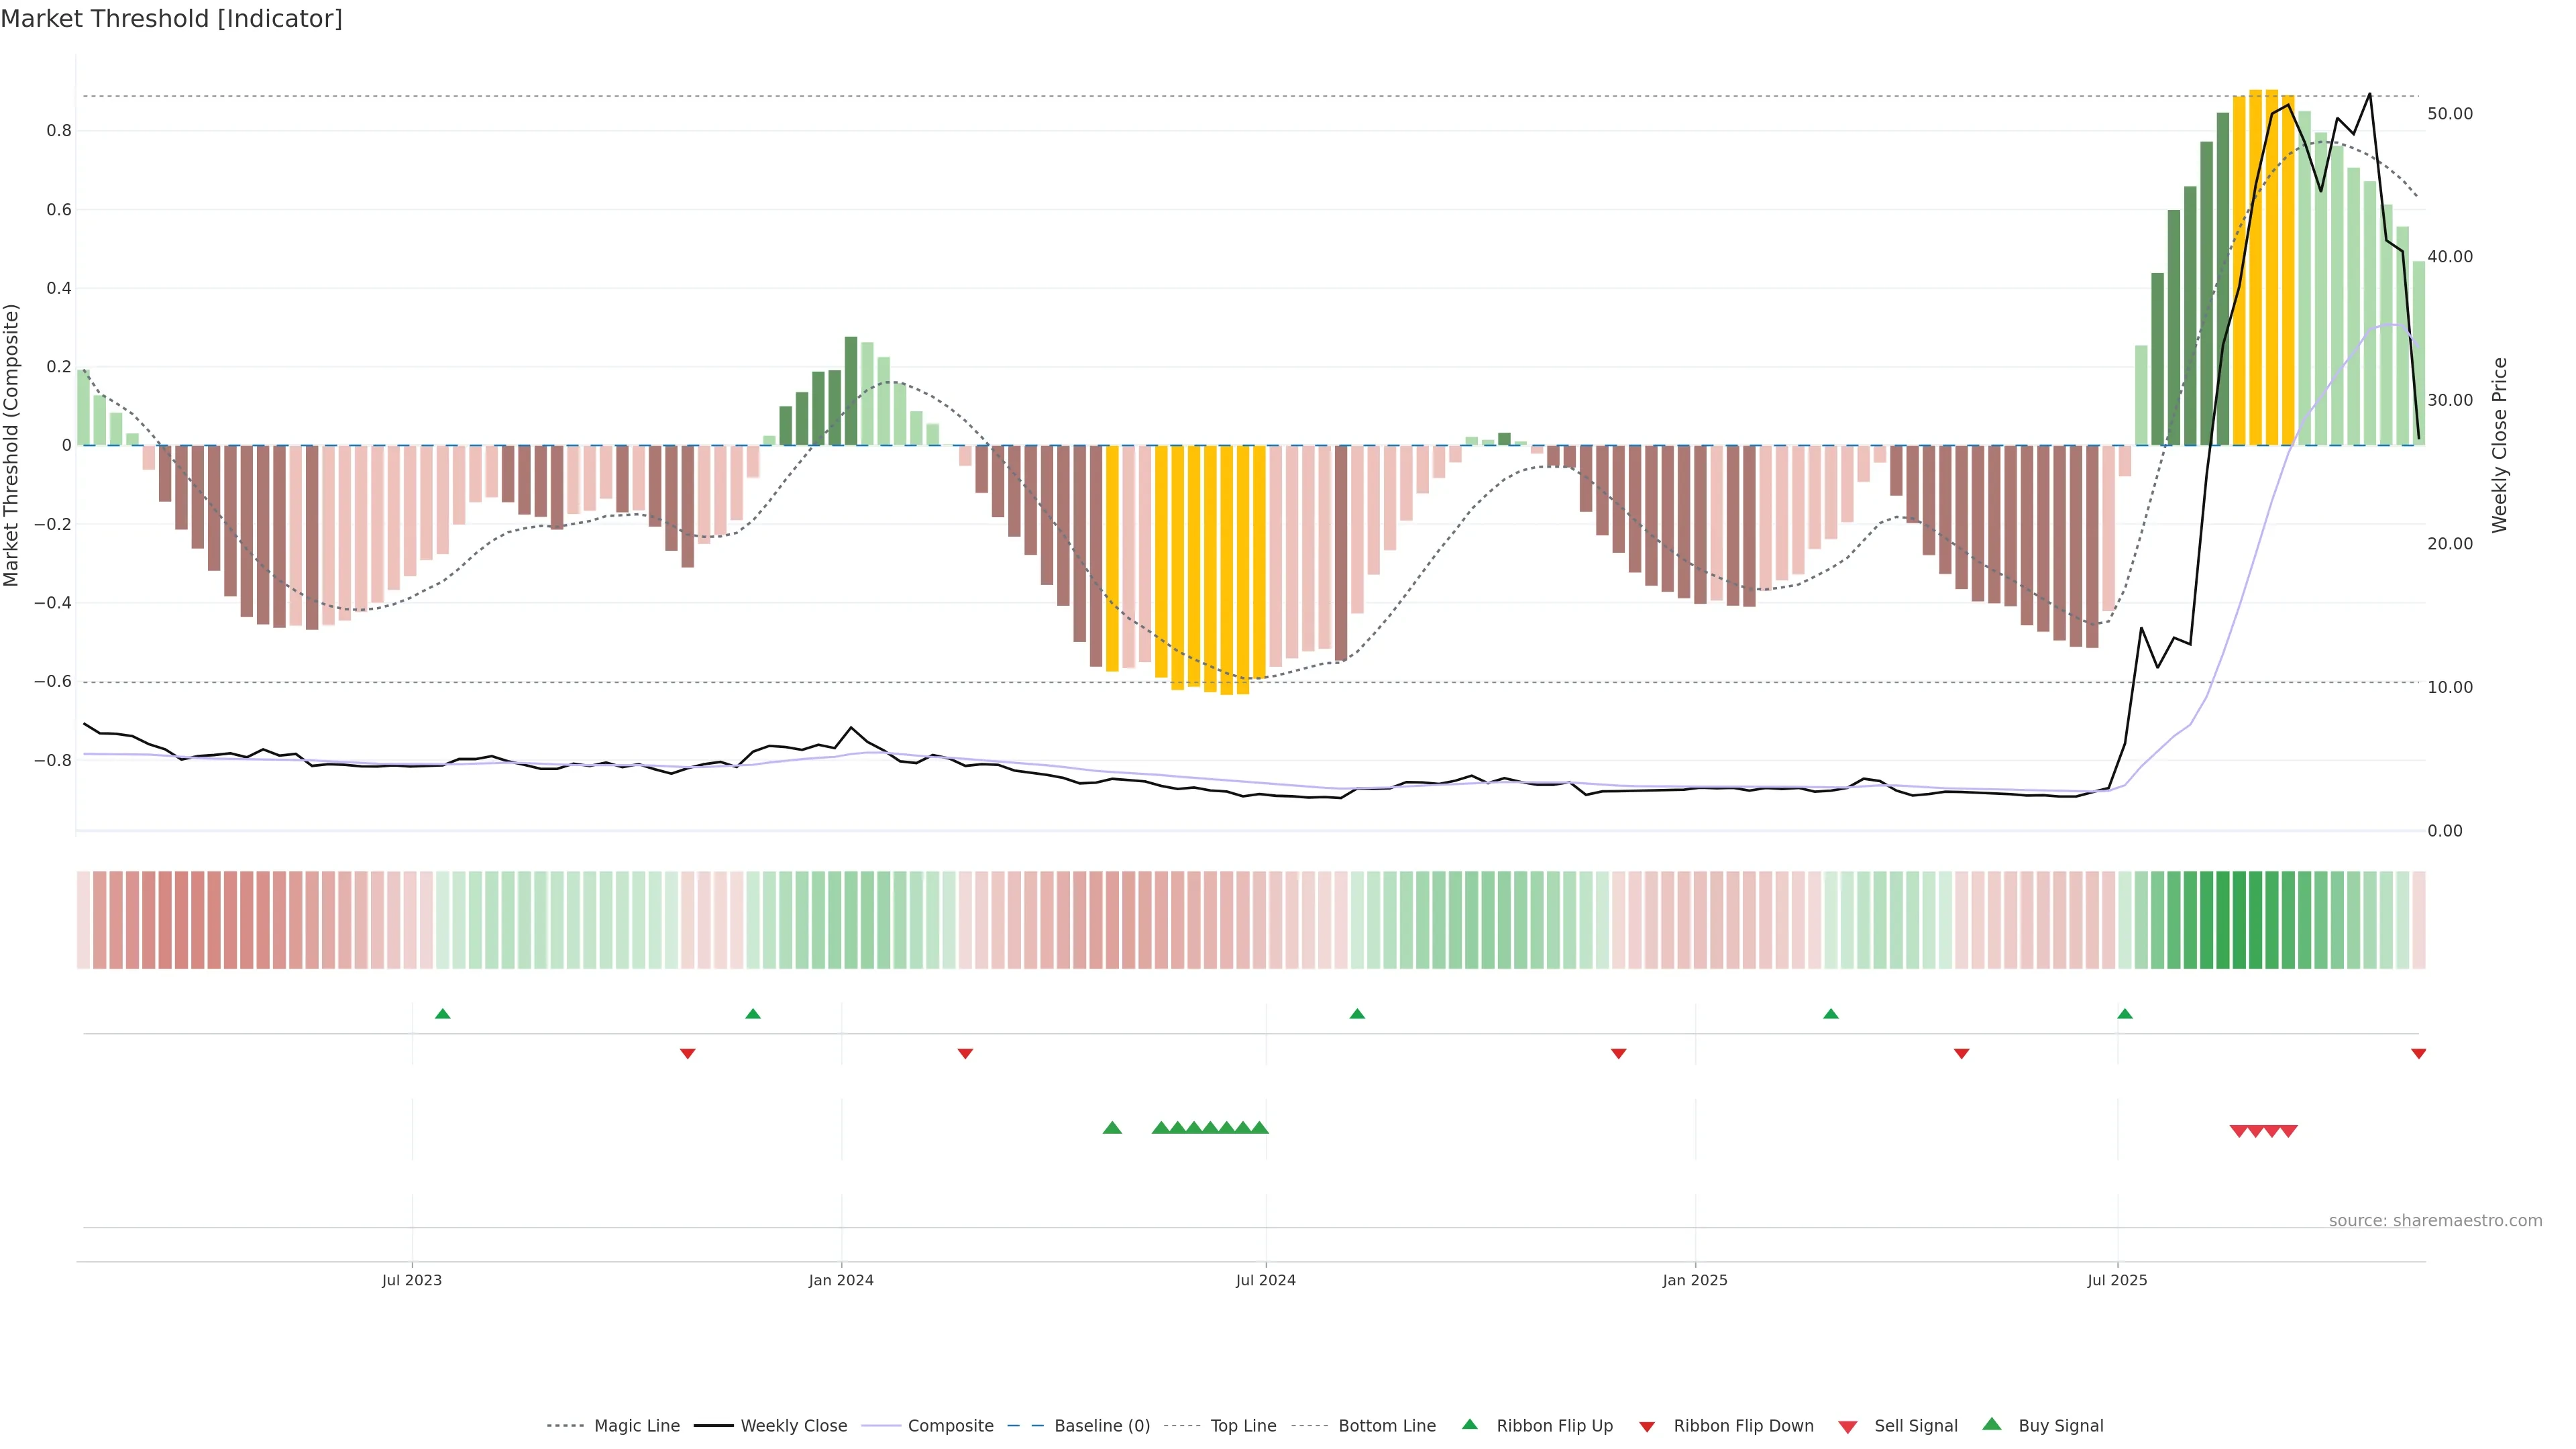Screen dimensions: 2576x1449
Task: Click the Ribbon Flip Up marker just after Jul 2025
Action: click(2125, 1014)
